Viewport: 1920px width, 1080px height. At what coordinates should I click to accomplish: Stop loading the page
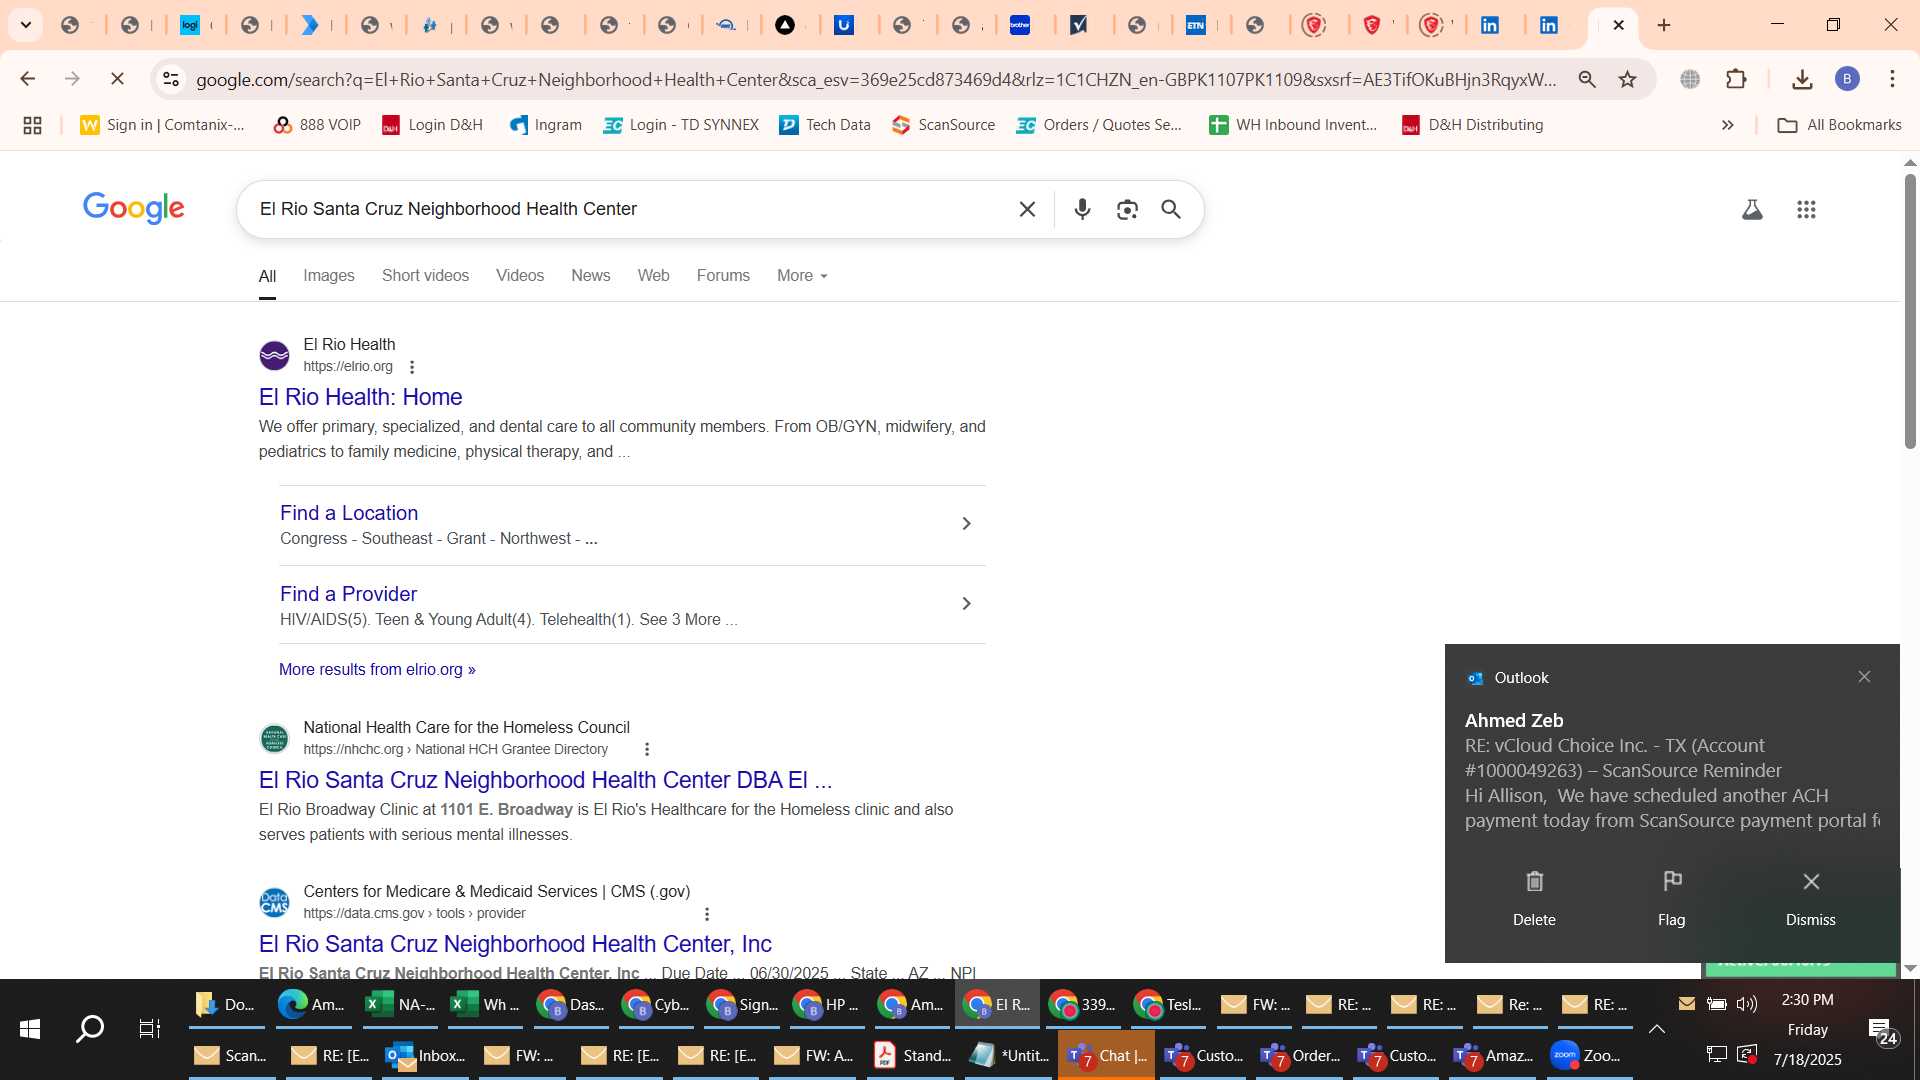click(117, 78)
